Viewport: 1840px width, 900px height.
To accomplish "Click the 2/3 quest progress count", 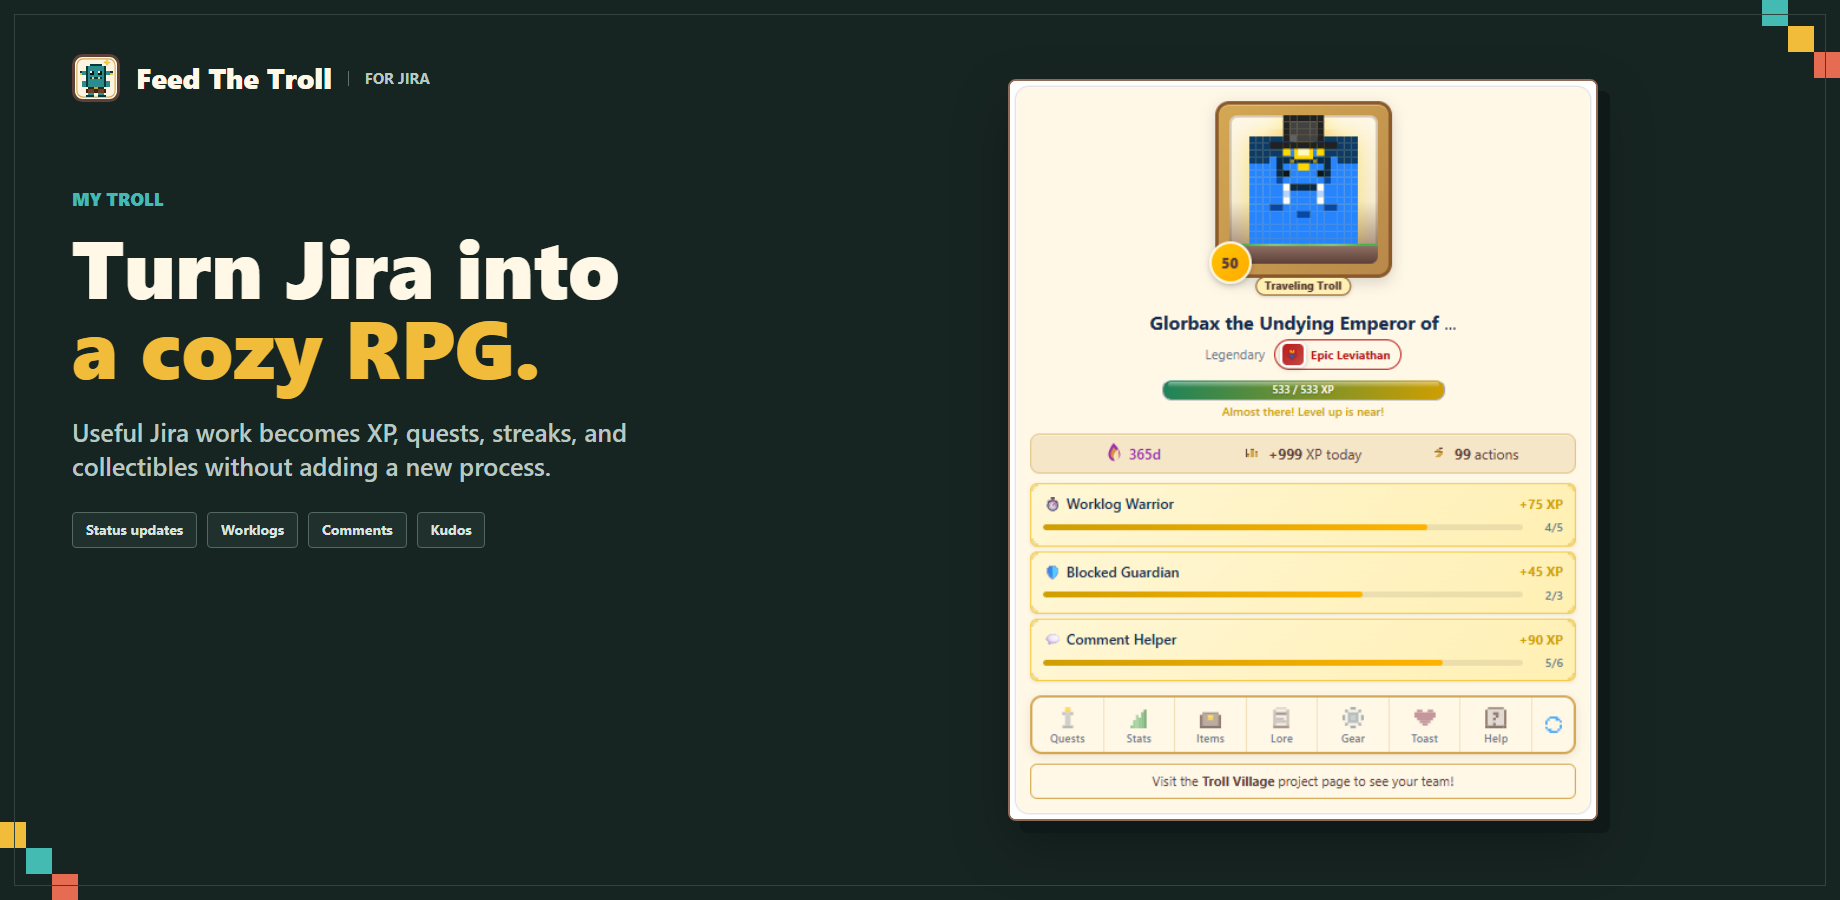I will (x=1553, y=596).
